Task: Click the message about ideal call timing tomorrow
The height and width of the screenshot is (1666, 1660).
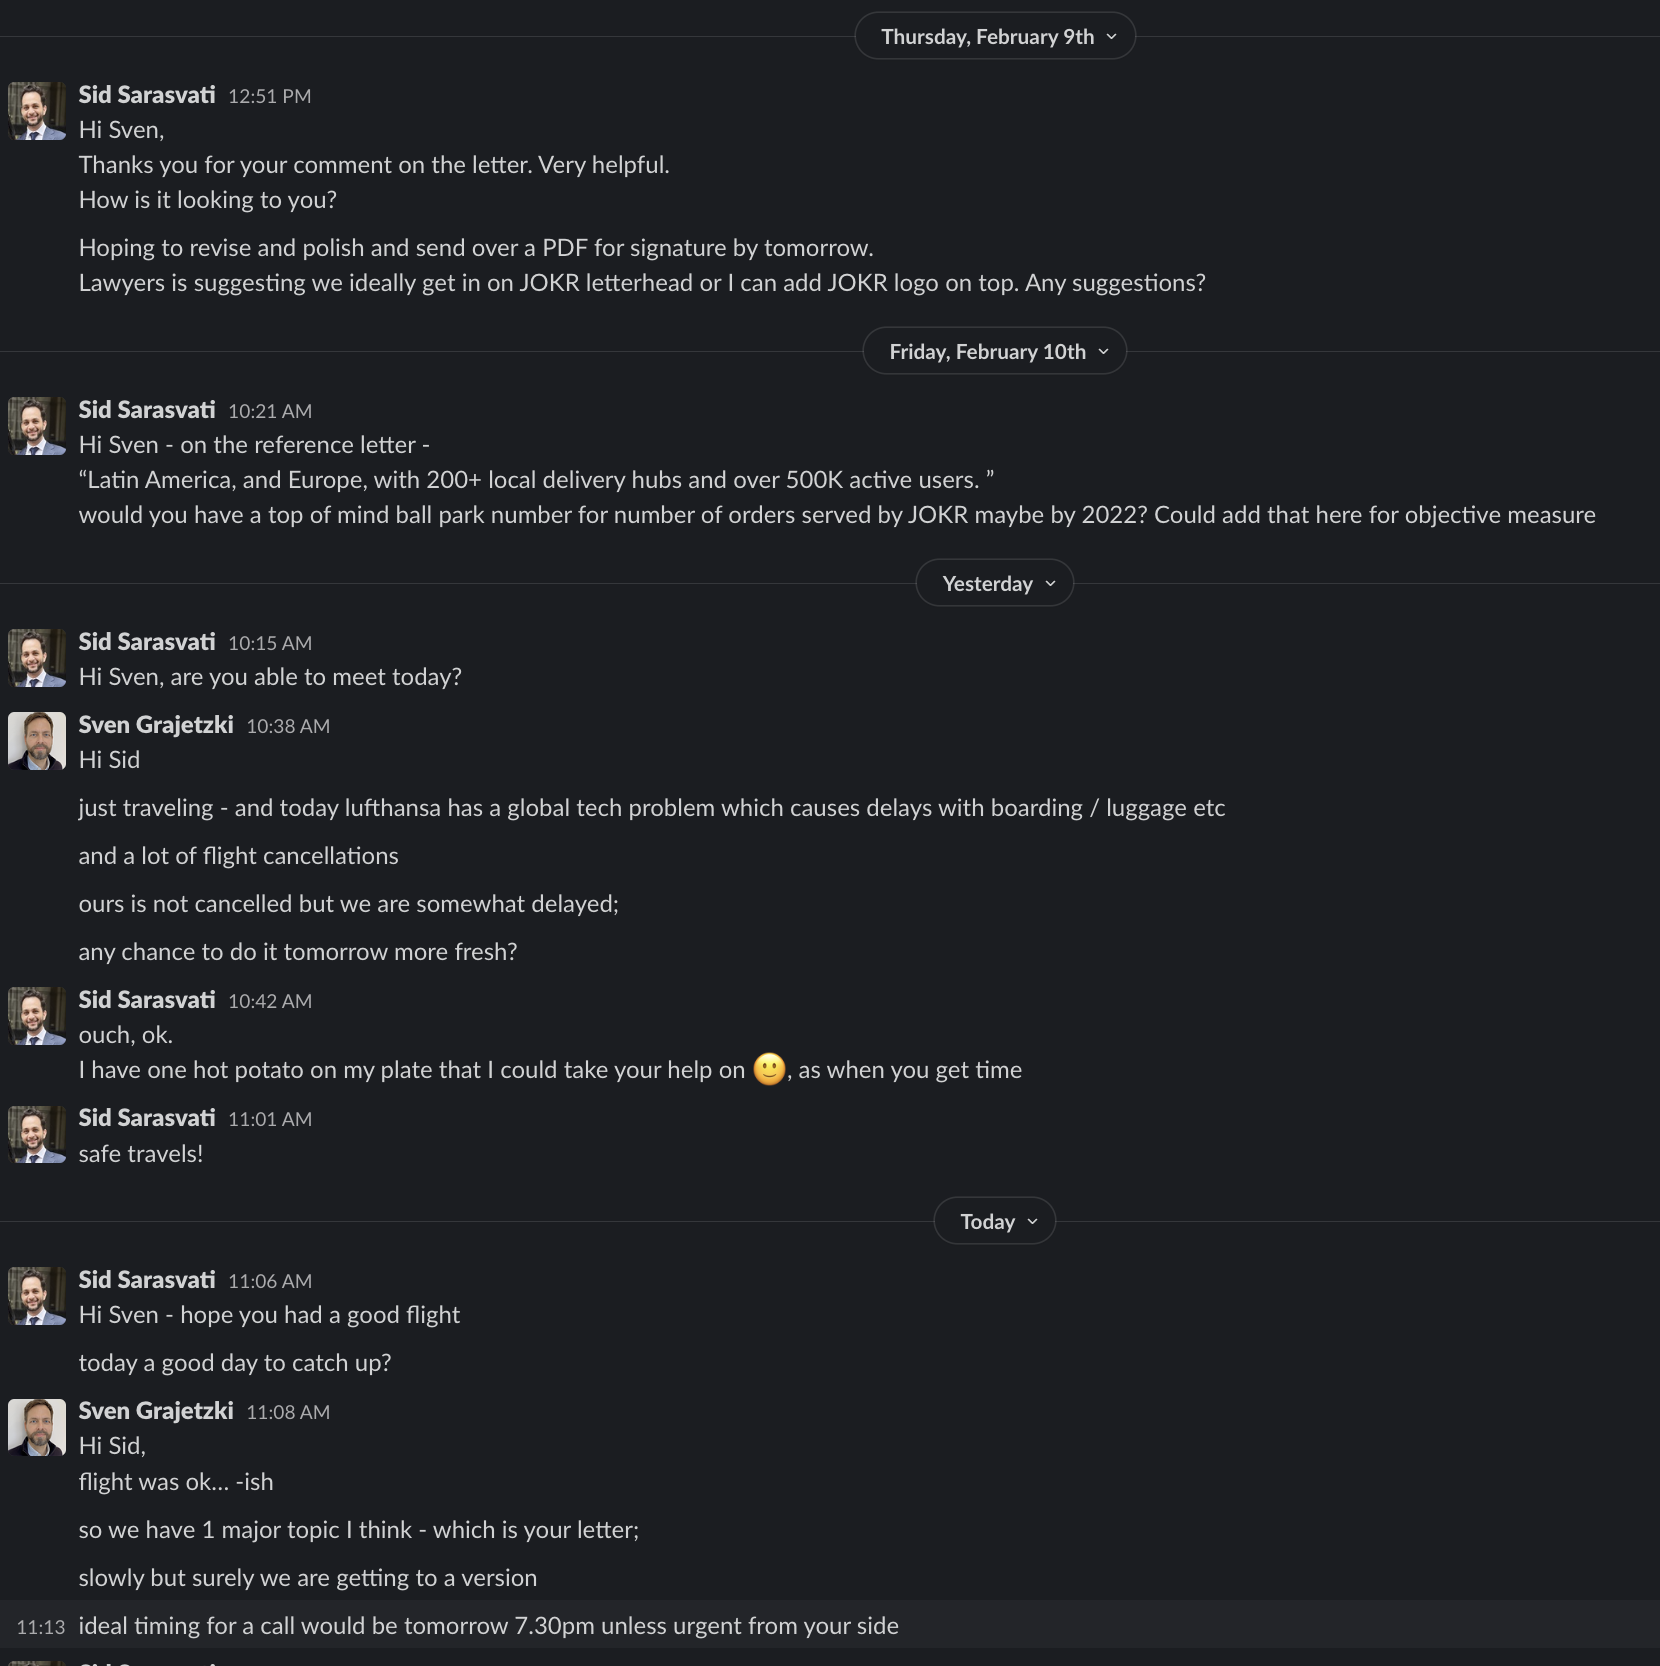Action: point(488,1626)
